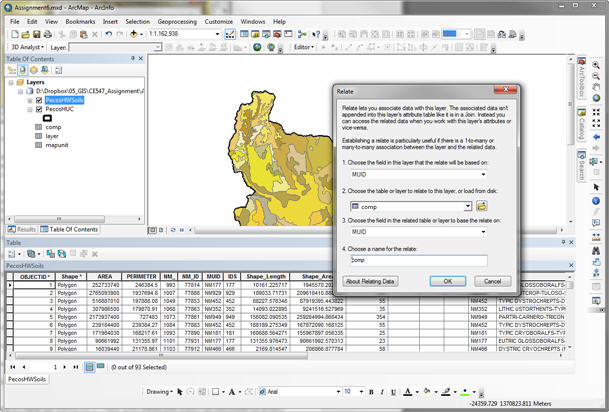The height and width of the screenshot is (412, 609).
Task: Toggle Show selected records button in Table
Action: coord(101,366)
